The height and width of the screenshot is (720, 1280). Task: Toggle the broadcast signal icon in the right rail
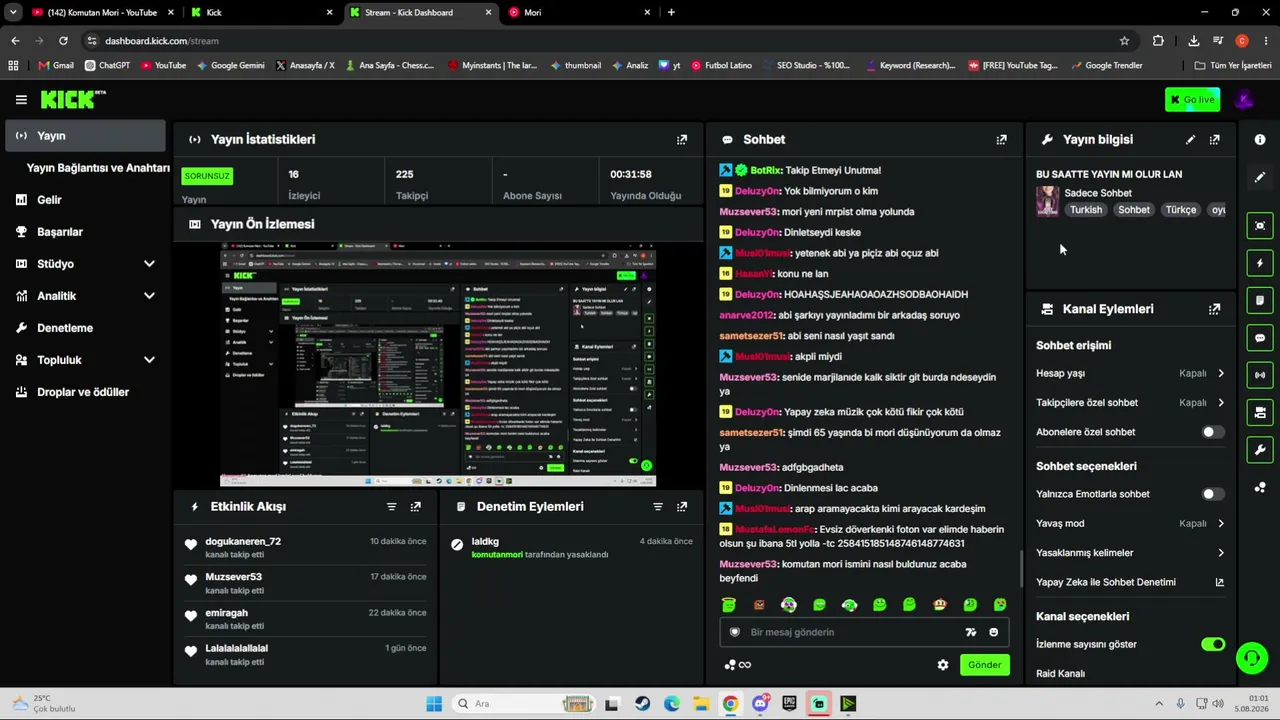[1260, 375]
